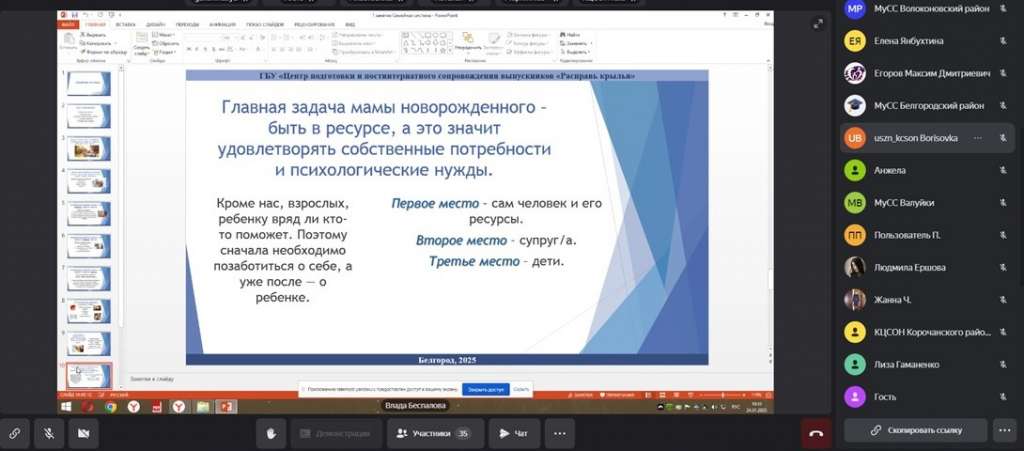This screenshot has height=451, width=1024.
Task: Select participant Егоров Максим Дмитриевич
Action: pyautogui.click(x=927, y=73)
